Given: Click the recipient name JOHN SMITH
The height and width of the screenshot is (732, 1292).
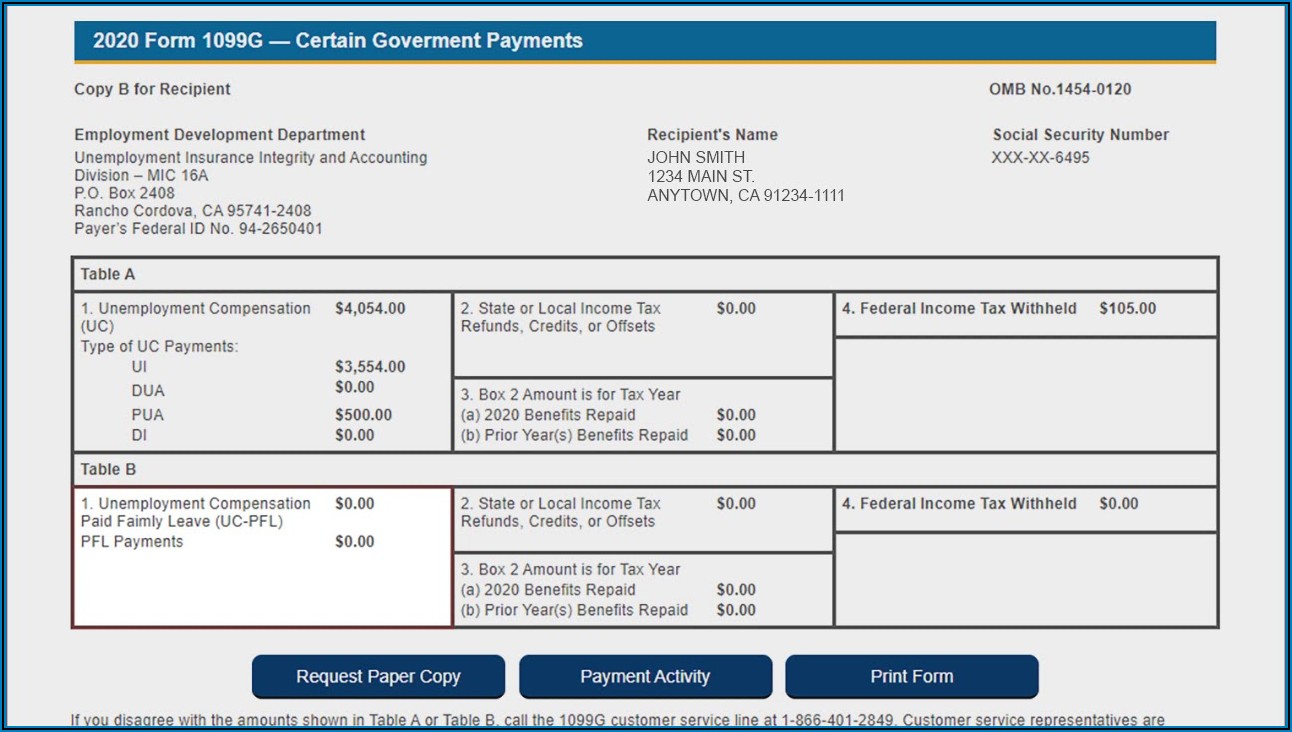Looking at the screenshot, I should coord(696,158).
